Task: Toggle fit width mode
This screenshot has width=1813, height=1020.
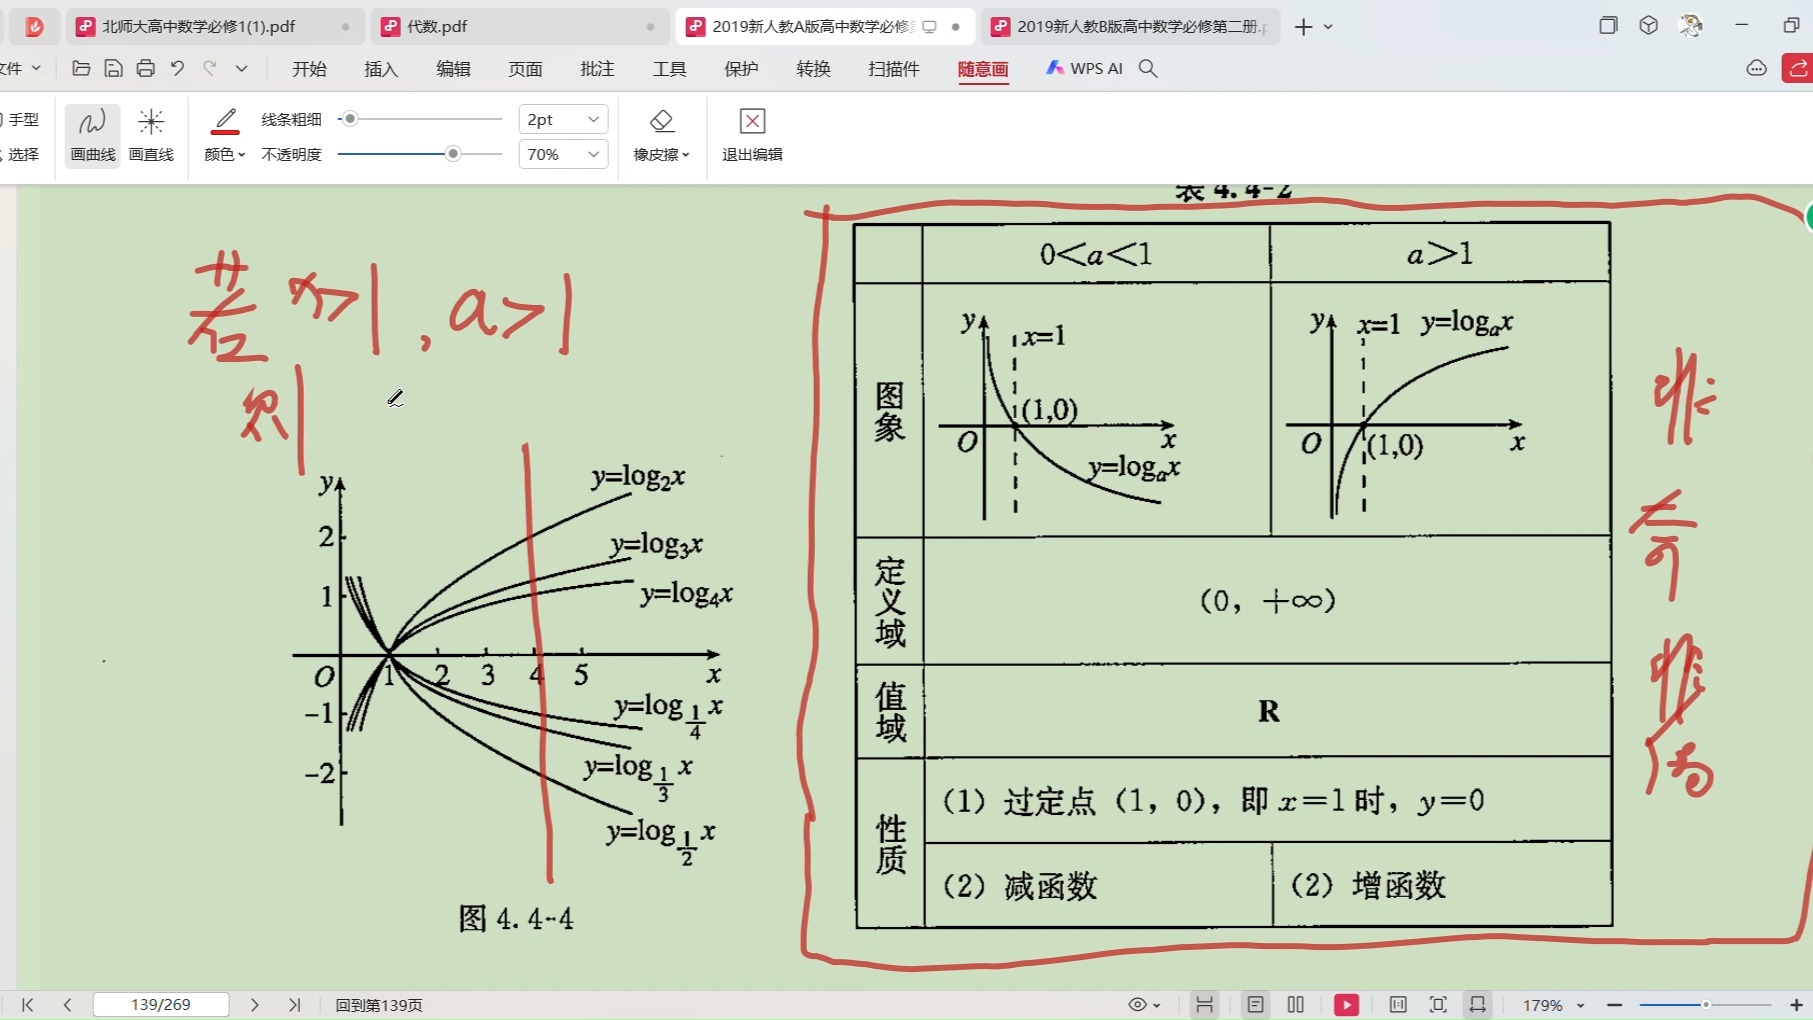Action: point(1477,1005)
